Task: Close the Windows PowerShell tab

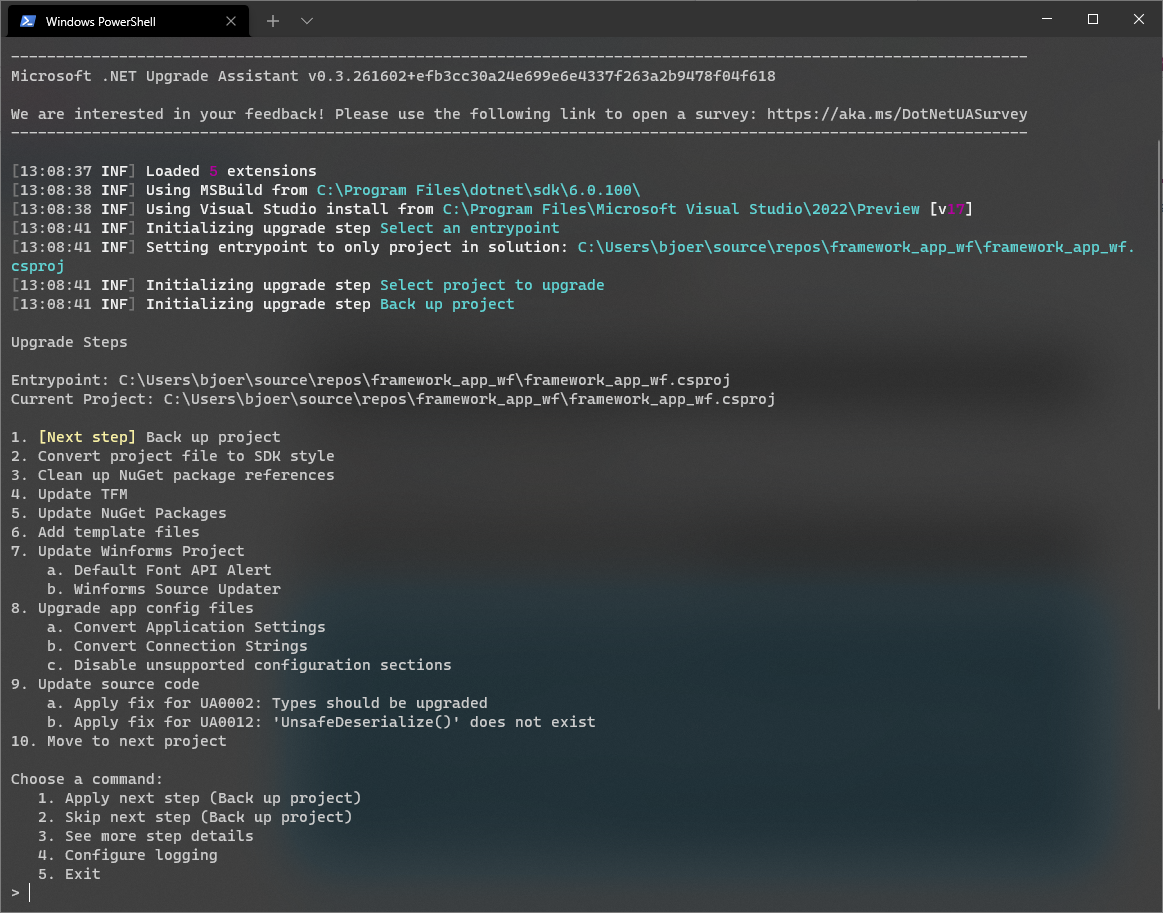Action: (x=231, y=21)
